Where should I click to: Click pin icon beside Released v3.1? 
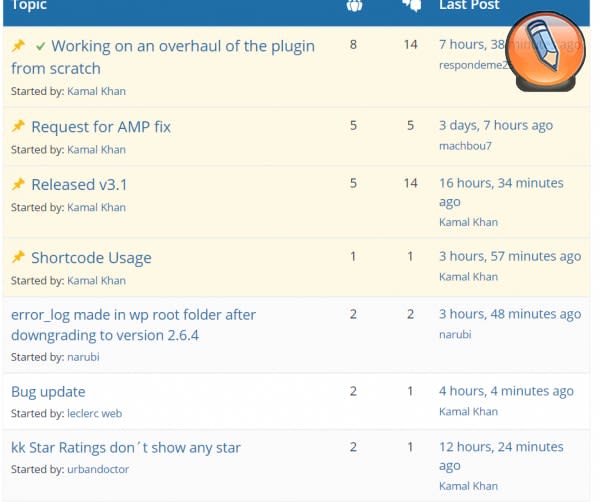(18, 184)
